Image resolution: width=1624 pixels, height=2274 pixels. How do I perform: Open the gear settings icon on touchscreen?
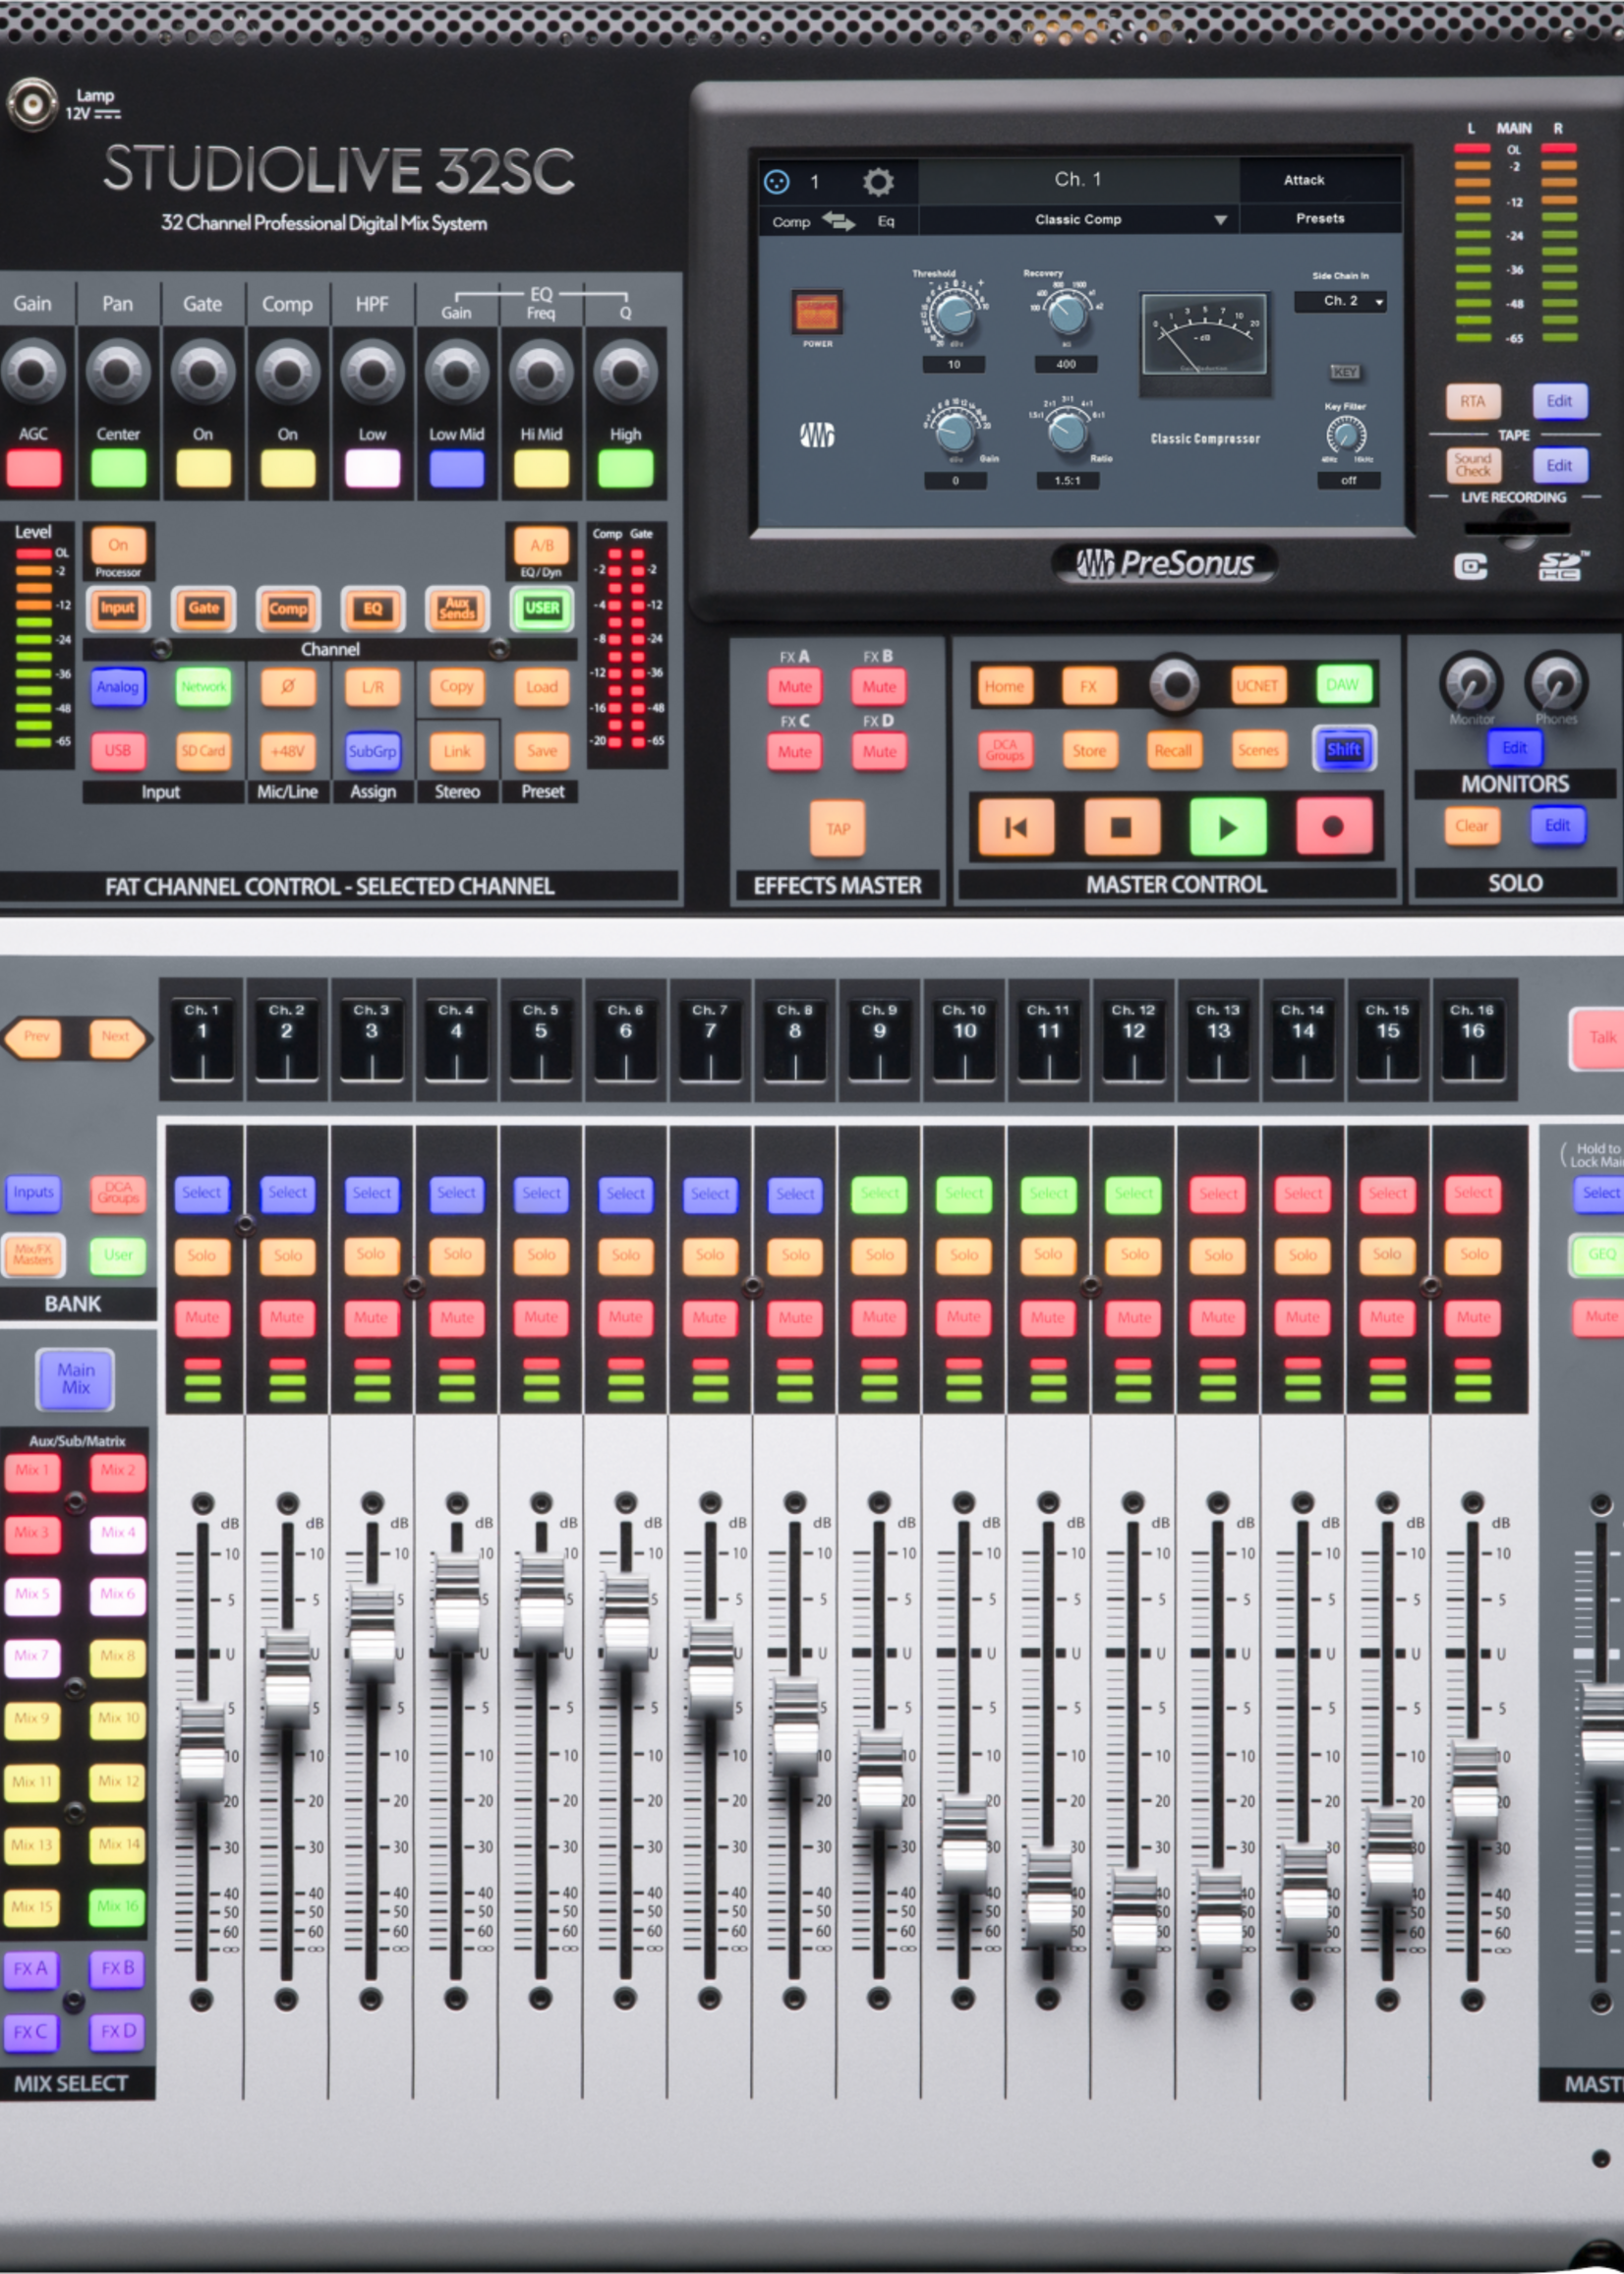[877, 181]
